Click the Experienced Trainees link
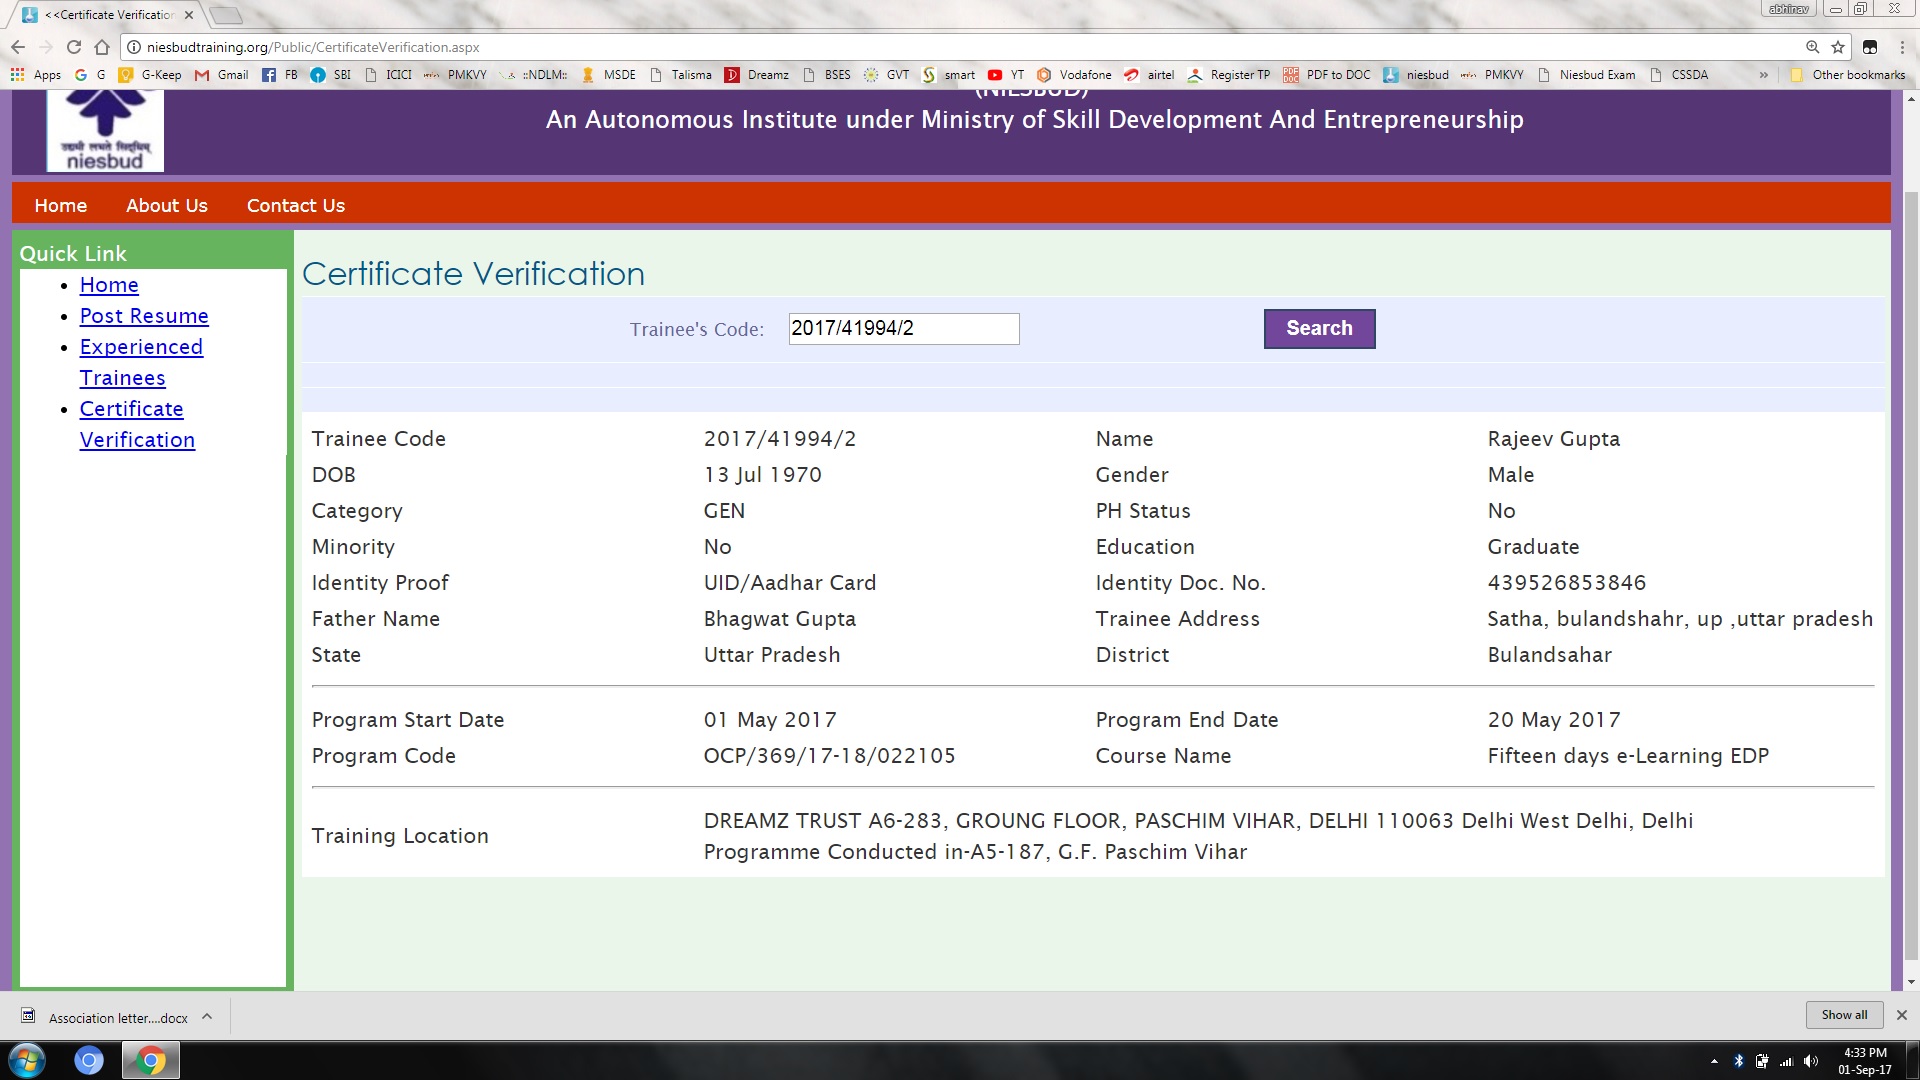This screenshot has width=1920, height=1080. [x=141, y=347]
